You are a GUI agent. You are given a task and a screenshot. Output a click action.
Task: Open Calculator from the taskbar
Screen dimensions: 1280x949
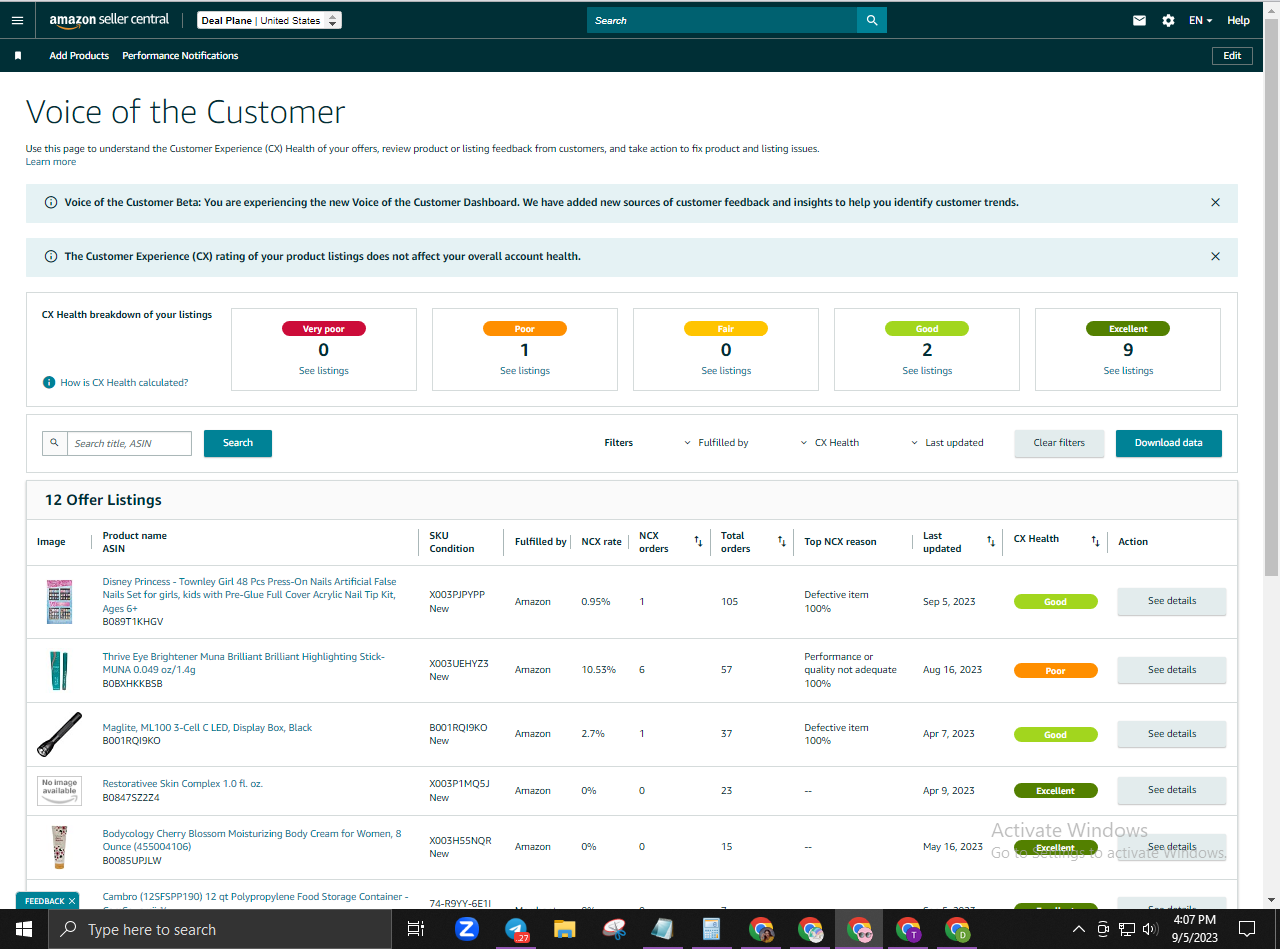click(x=712, y=929)
